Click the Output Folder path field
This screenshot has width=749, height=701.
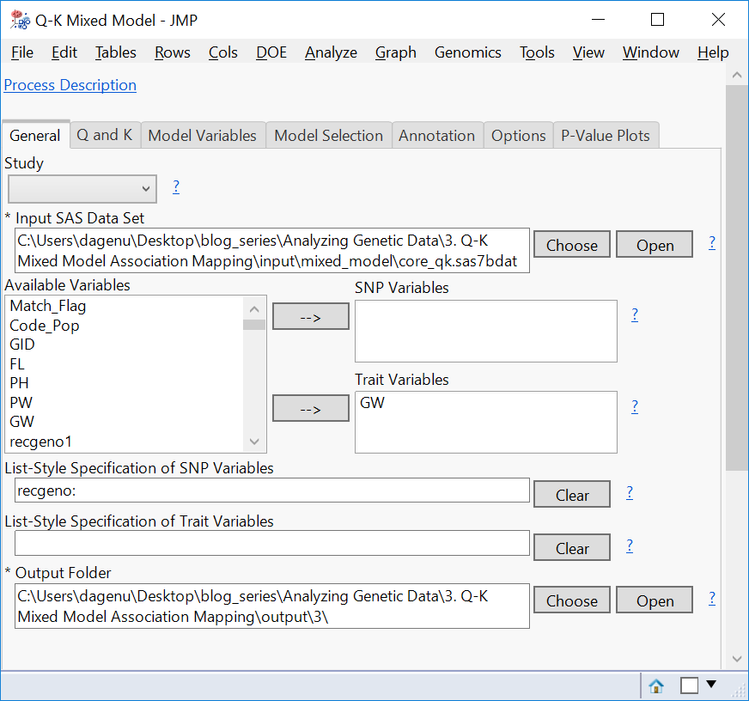point(272,606)
